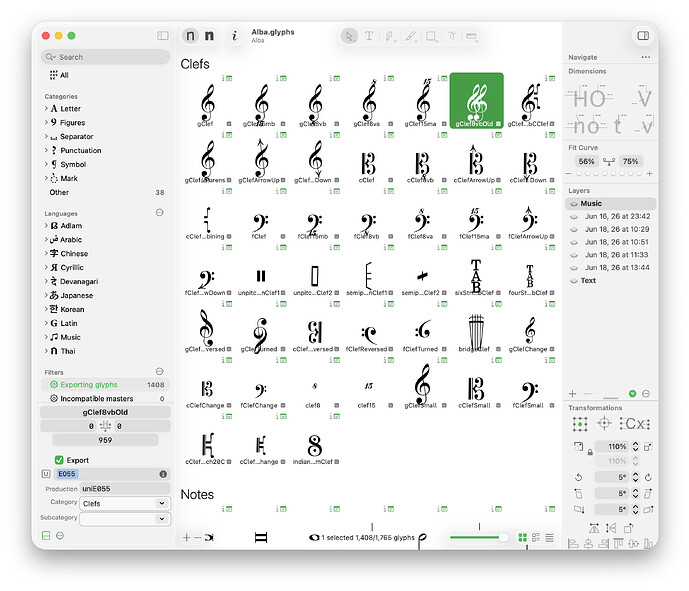The height and width of the screenshot is (591, 689).
Task: Rotate counterclockwise using the left rotate icon
Action: [579, 477]
